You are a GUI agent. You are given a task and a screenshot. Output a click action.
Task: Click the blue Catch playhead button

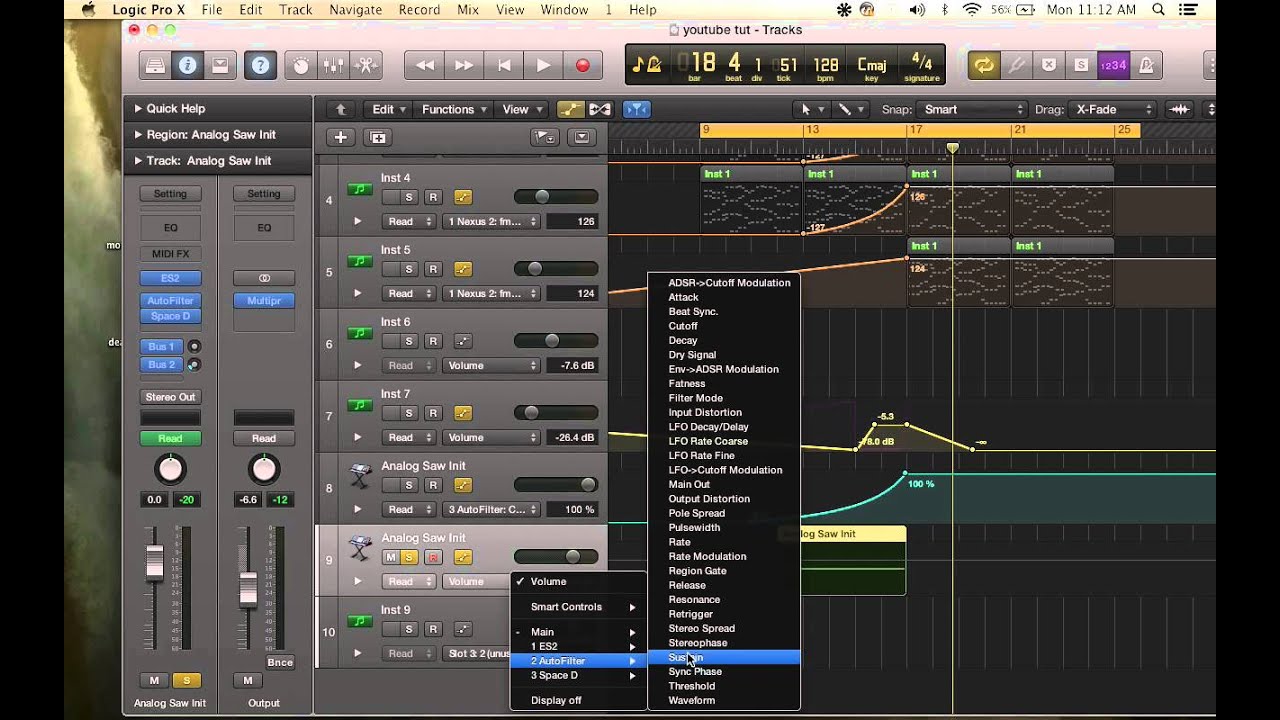(637, 110)
